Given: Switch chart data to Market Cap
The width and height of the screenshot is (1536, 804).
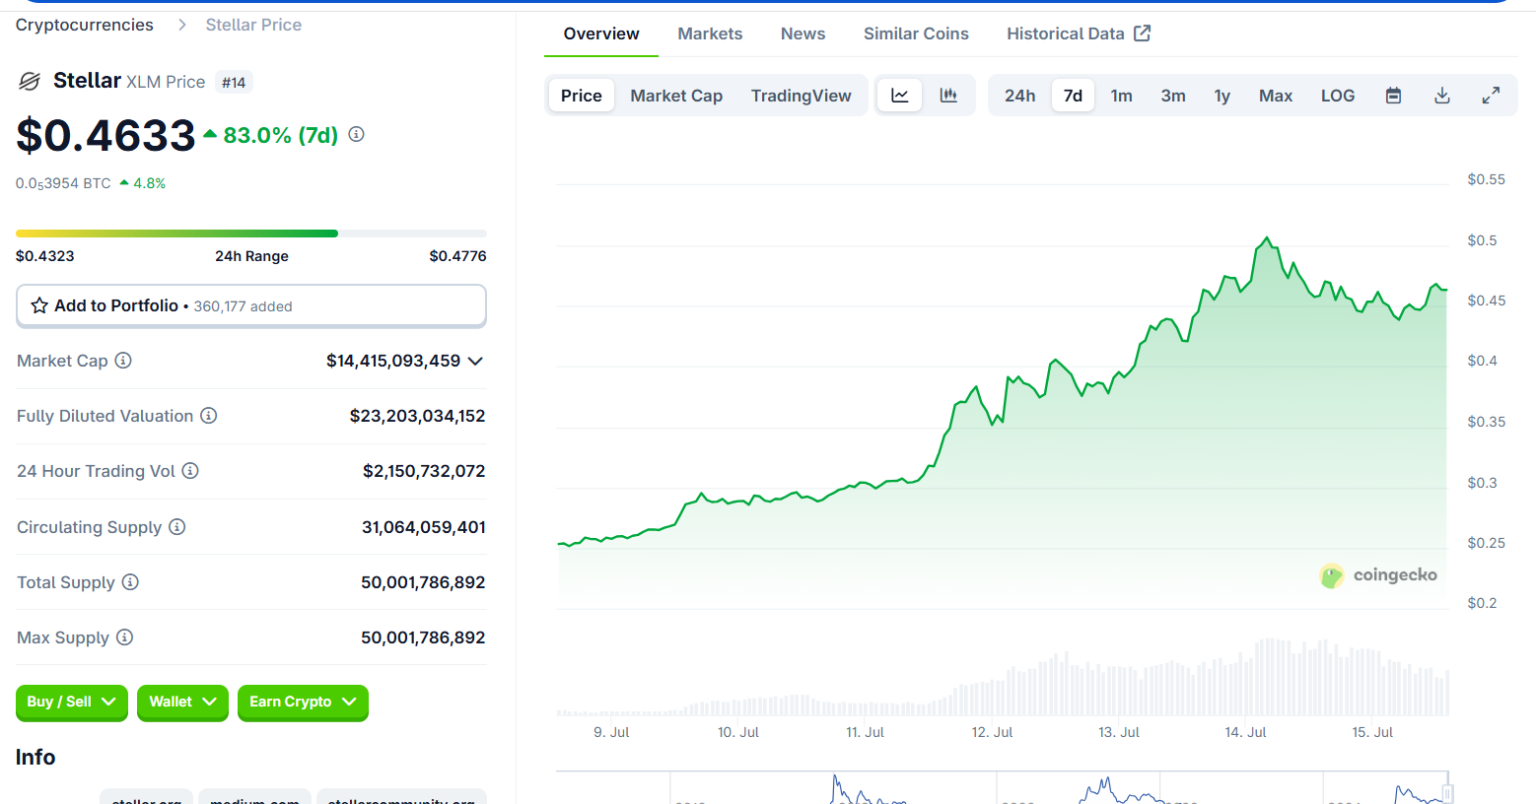Looking at the screenshot, I should click(x=677, y=94).
